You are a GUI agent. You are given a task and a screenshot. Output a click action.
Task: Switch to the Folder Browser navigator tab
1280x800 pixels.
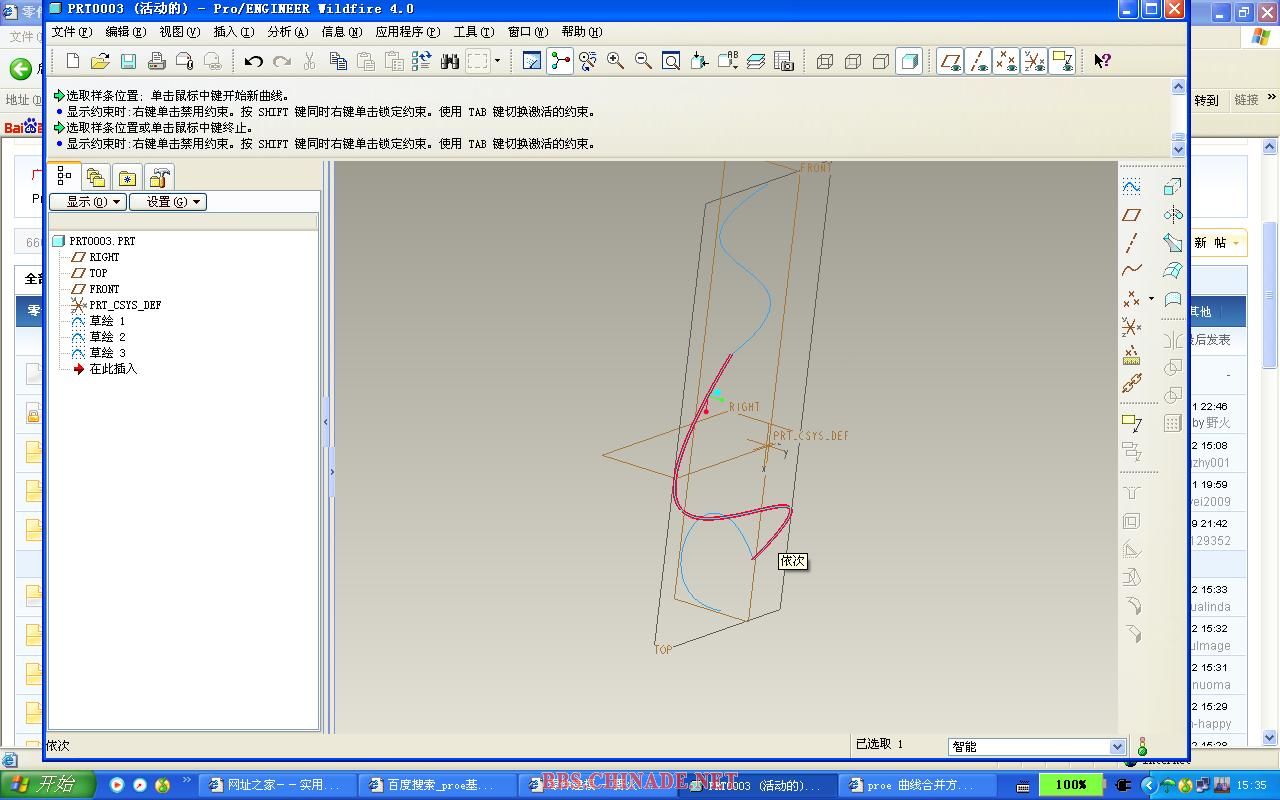click(96, 178)
